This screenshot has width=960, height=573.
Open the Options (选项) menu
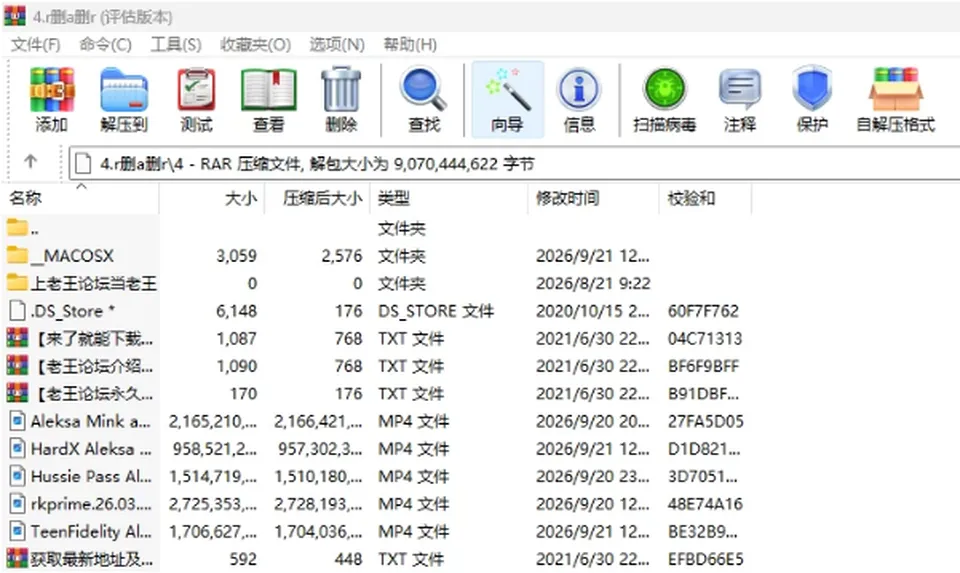[x=337, y=45]
